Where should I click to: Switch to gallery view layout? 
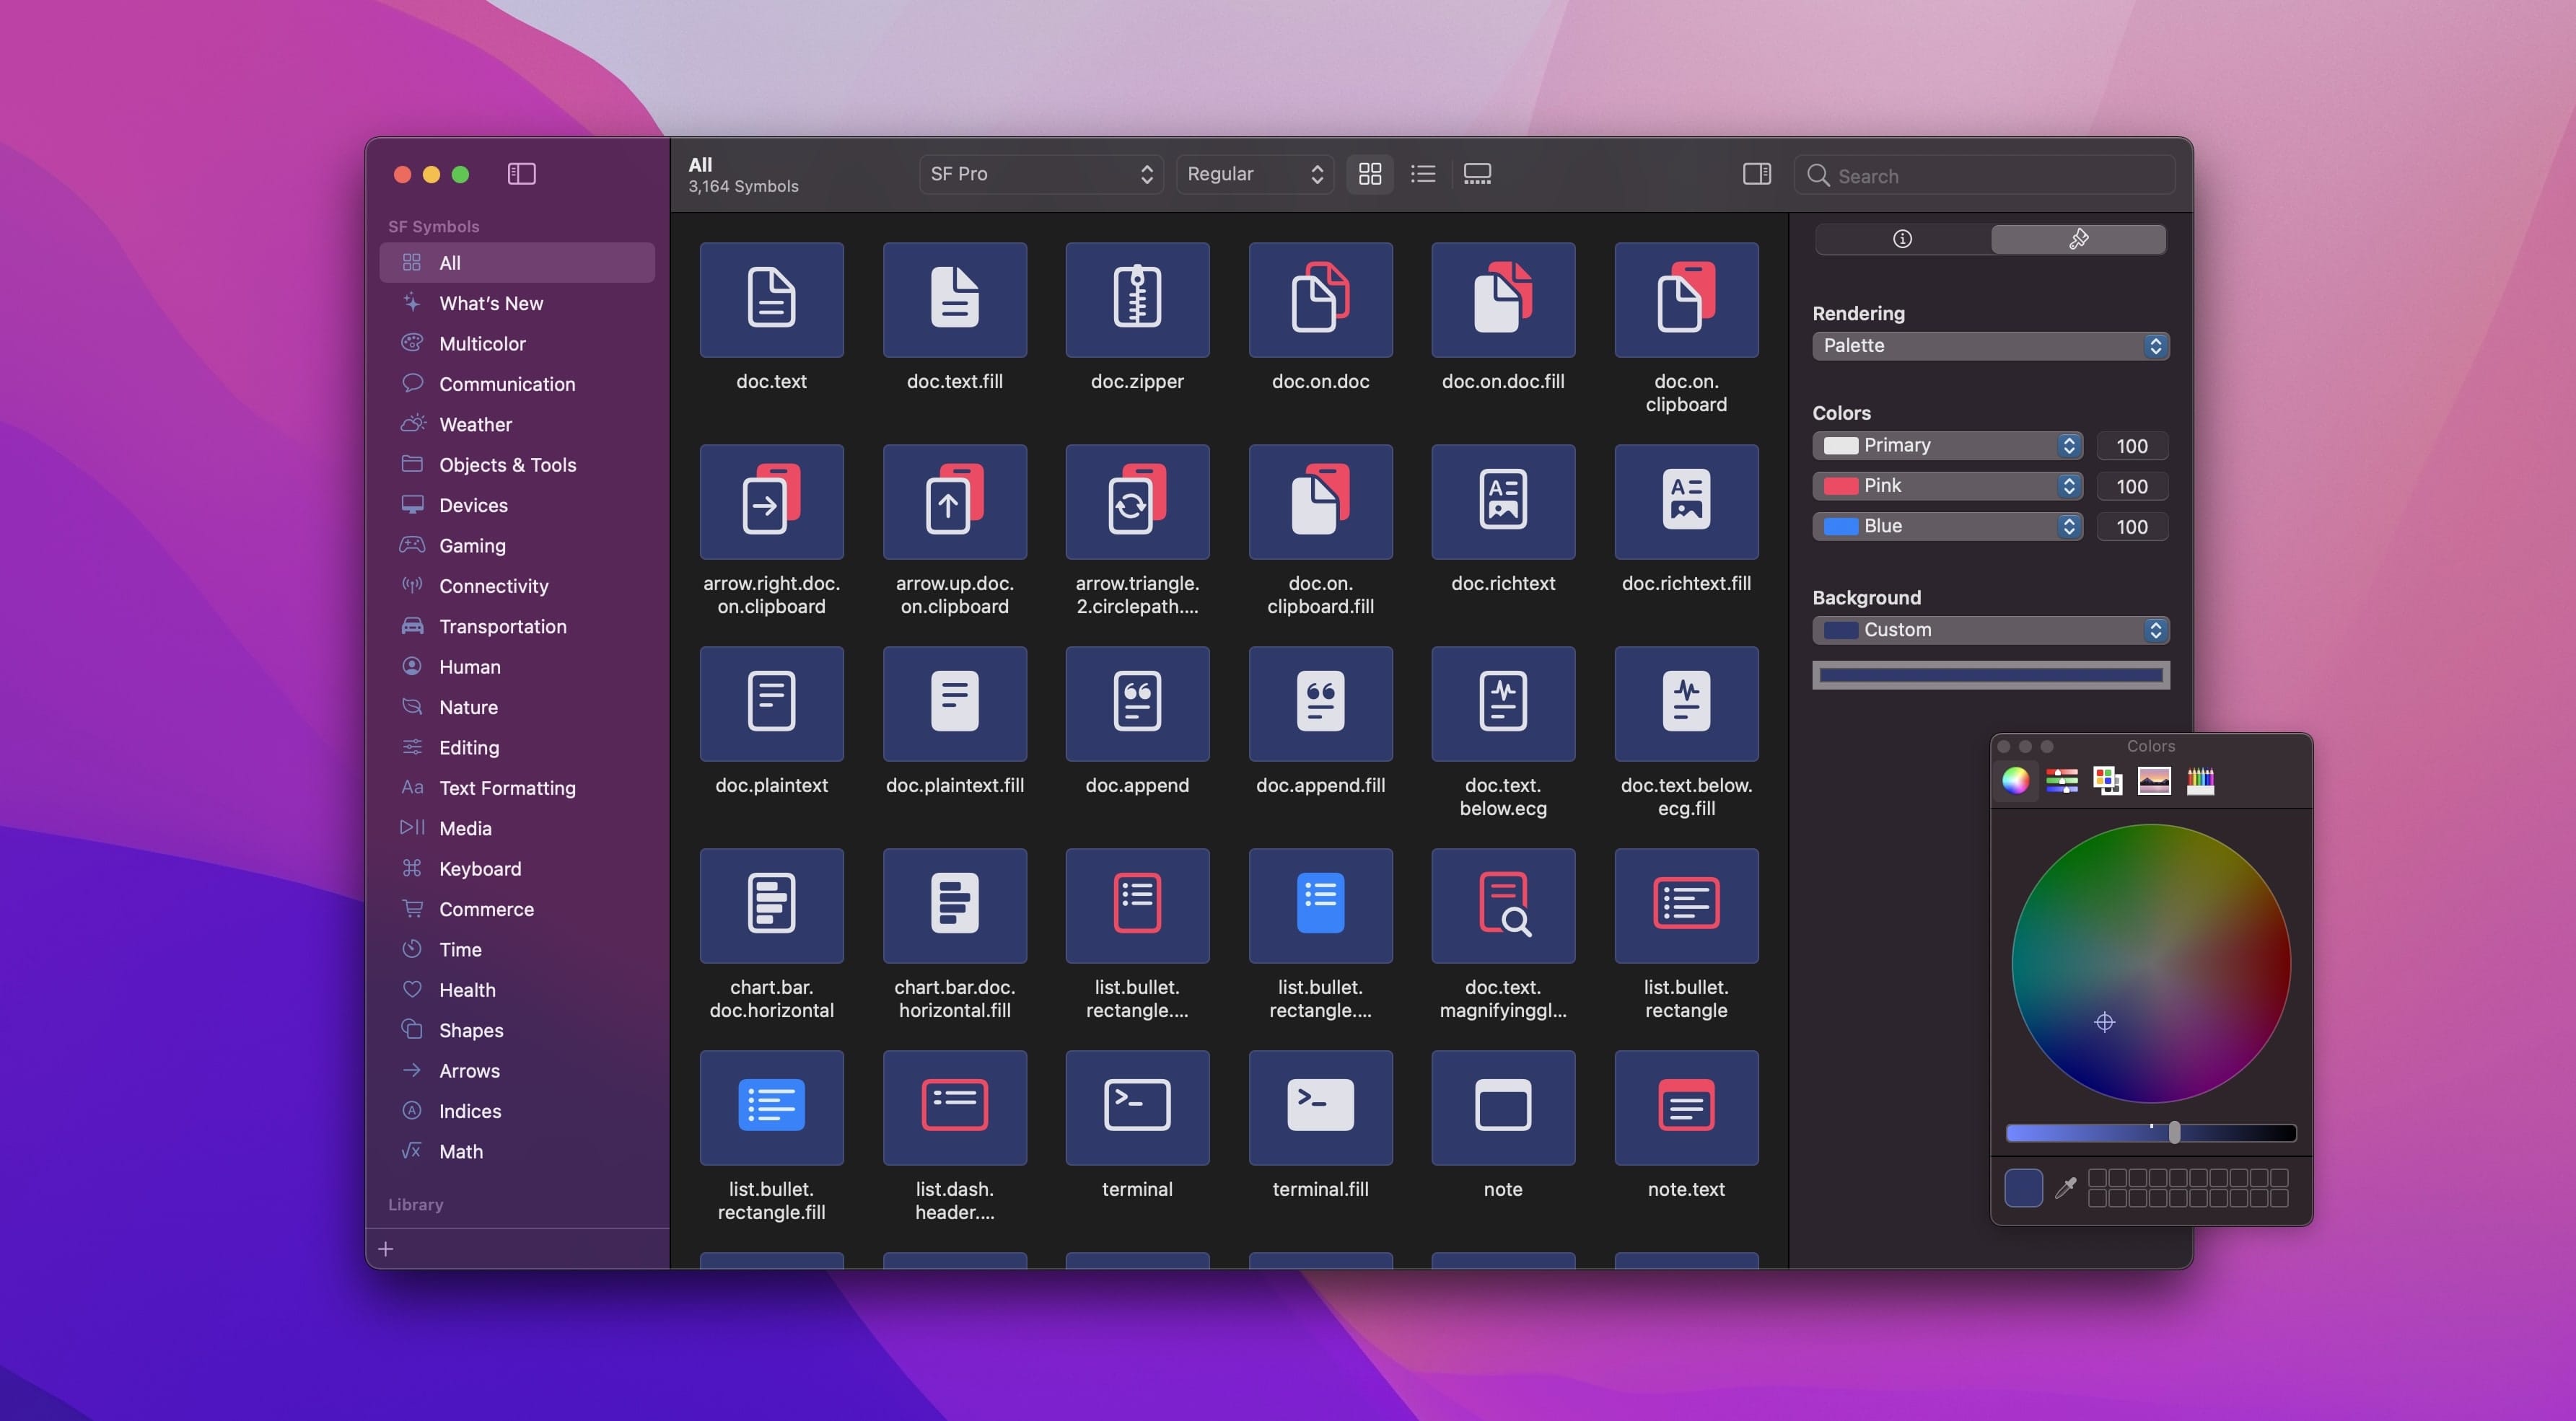1477,174
